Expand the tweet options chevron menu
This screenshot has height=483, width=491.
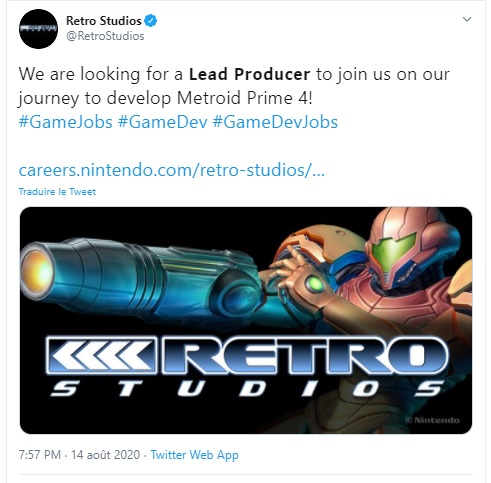[x=467, y=19]
